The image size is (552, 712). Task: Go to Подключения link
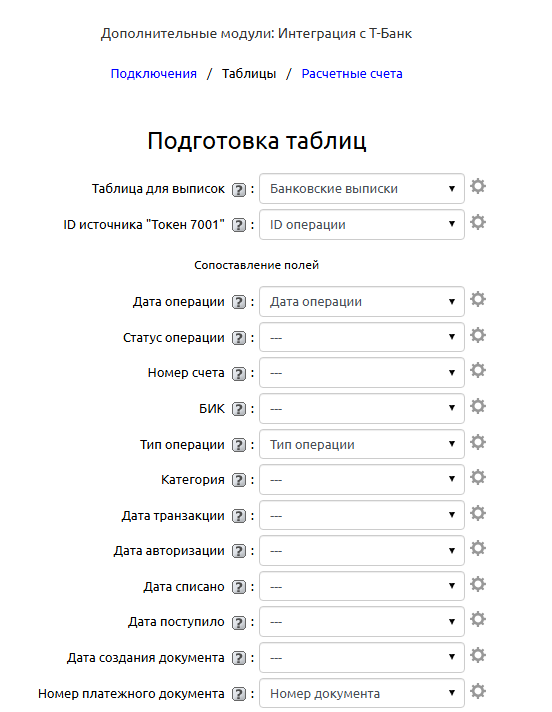pyautogui.click(x=153, y=74)
